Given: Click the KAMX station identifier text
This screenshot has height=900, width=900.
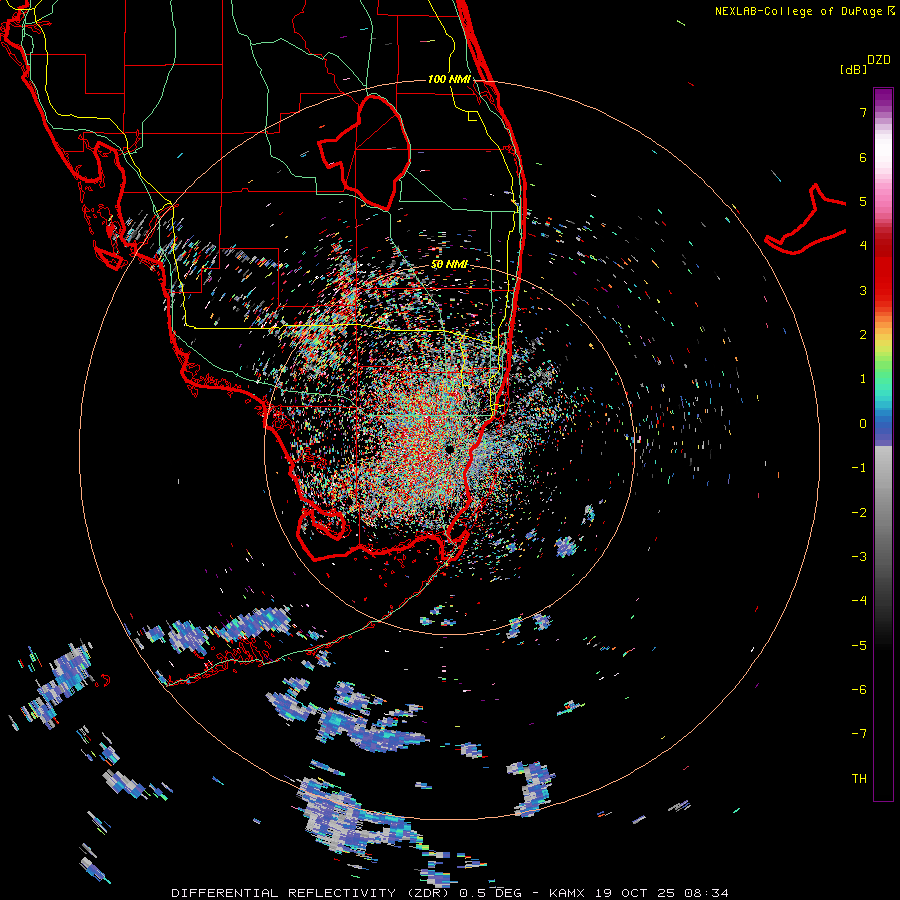Looking at the screenshot, I should tap(567, 893).
